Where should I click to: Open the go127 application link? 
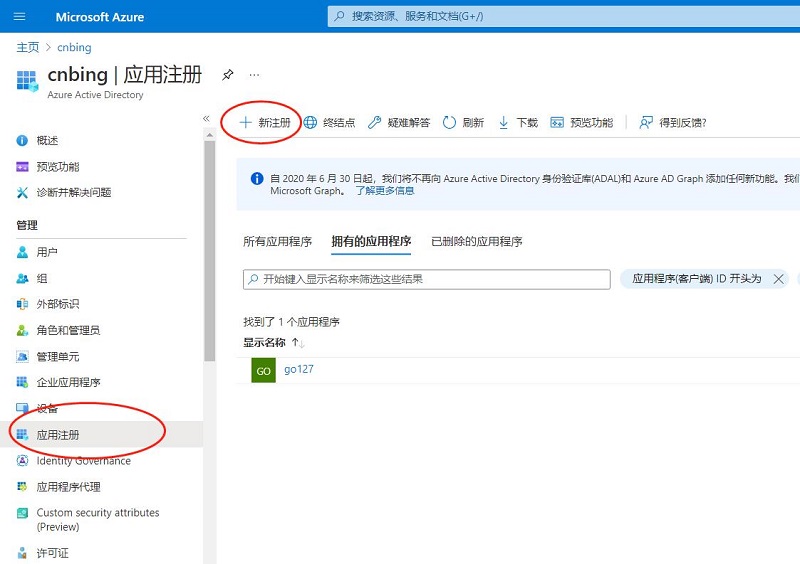(299, 369)
